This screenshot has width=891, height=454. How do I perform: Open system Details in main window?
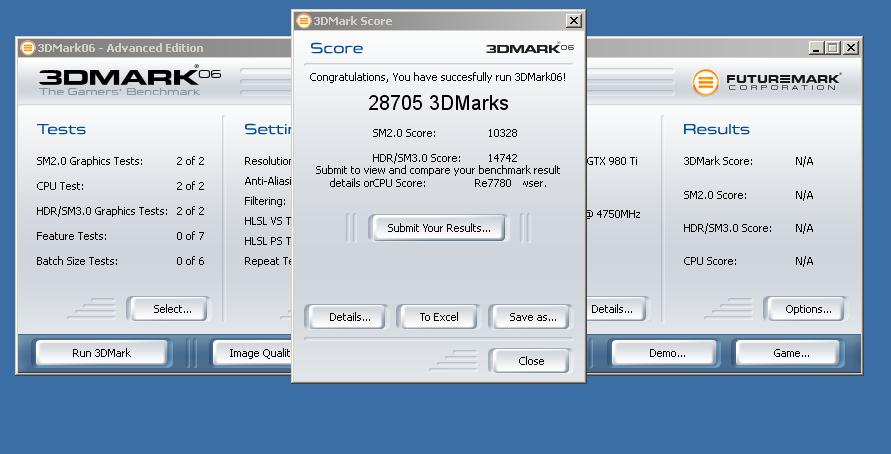click(x=615, y=309)
